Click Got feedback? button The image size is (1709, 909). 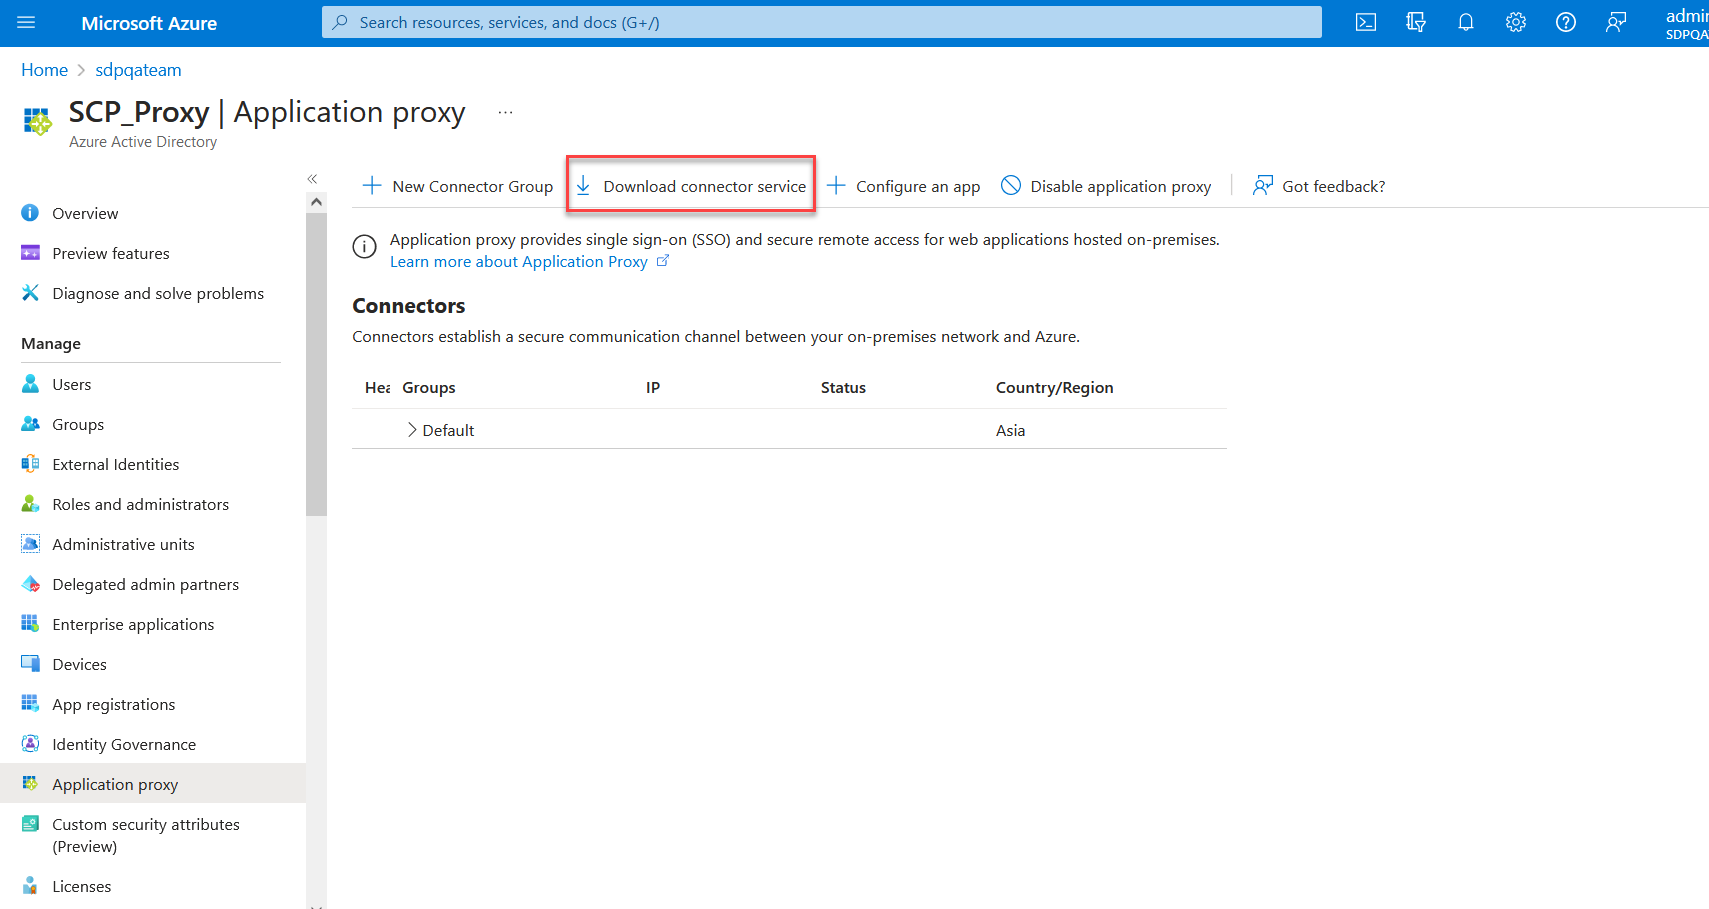tap(1319, 186)
